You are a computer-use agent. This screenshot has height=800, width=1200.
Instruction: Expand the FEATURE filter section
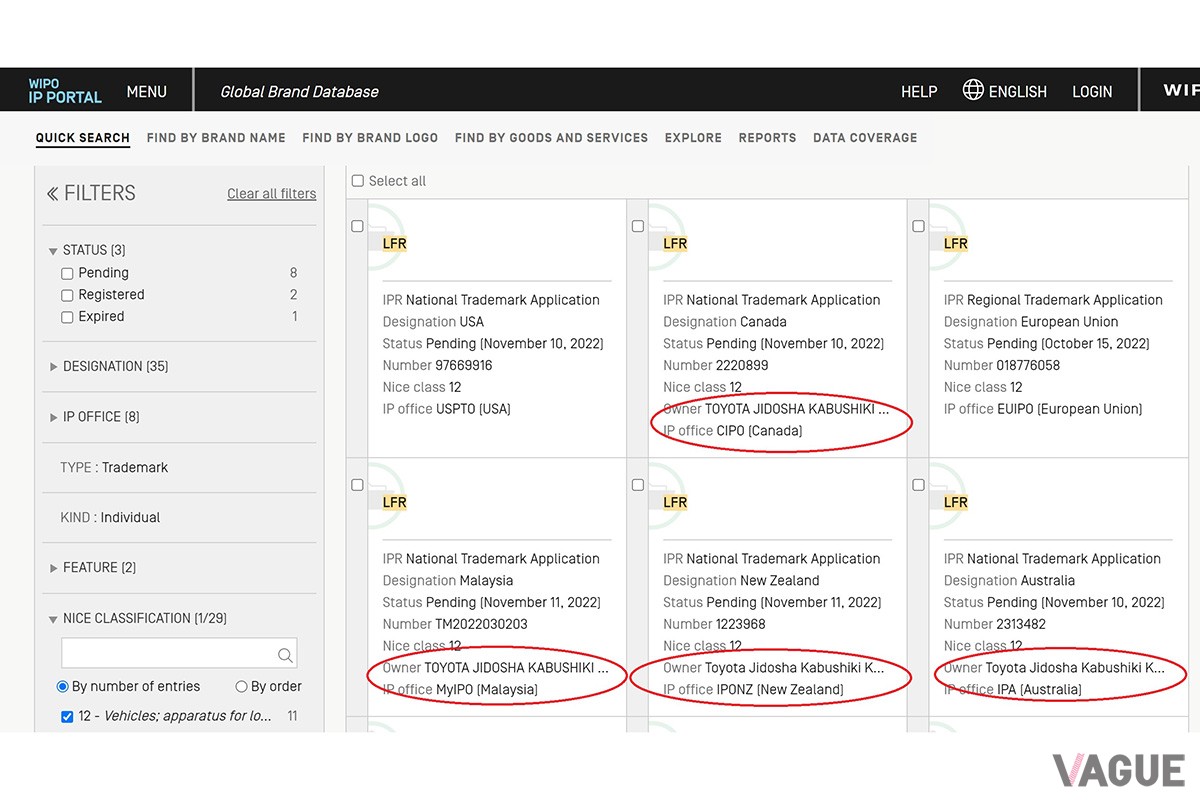[92, 567]
